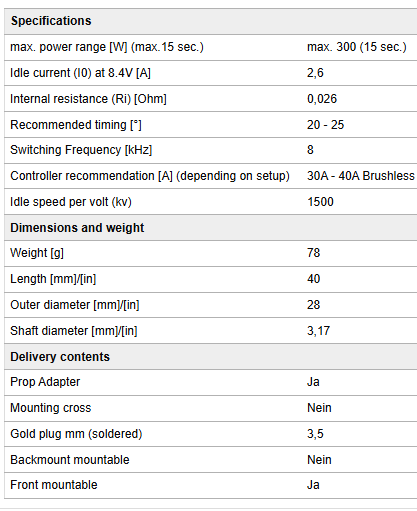The width and height of the screenshot is (417, 511).
Task: Click the Specifications section header
Action: (51, 21)
